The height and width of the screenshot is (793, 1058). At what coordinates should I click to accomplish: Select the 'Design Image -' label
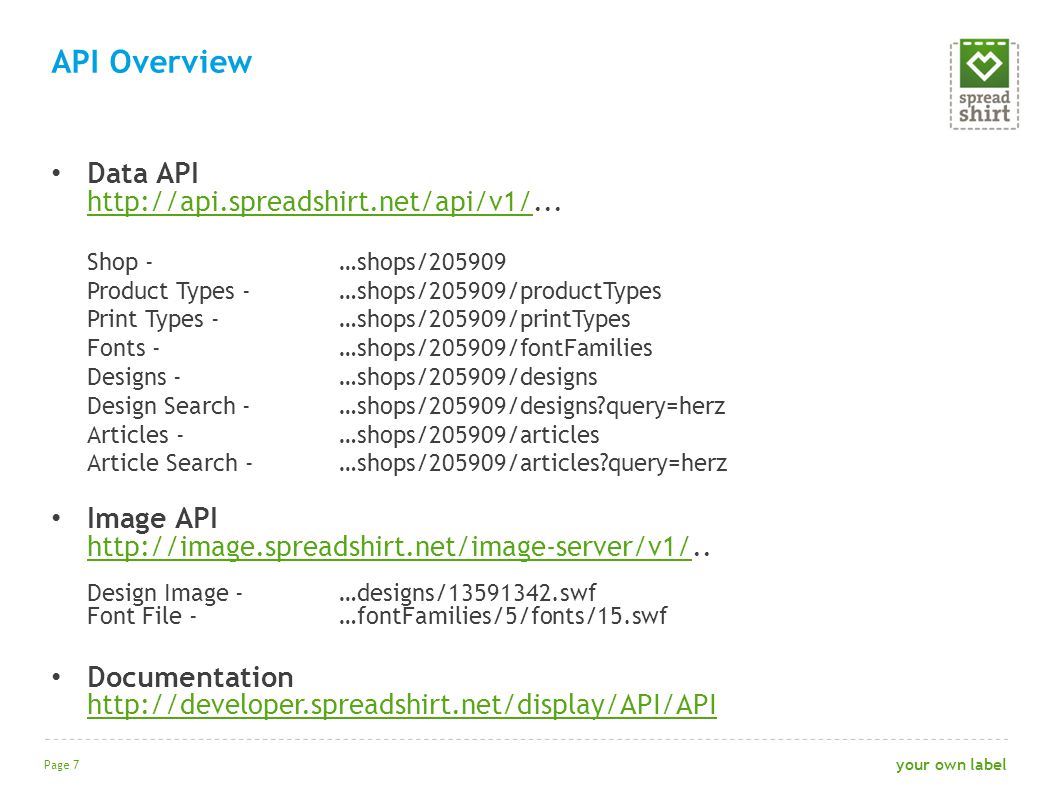[x=165, y=593]
